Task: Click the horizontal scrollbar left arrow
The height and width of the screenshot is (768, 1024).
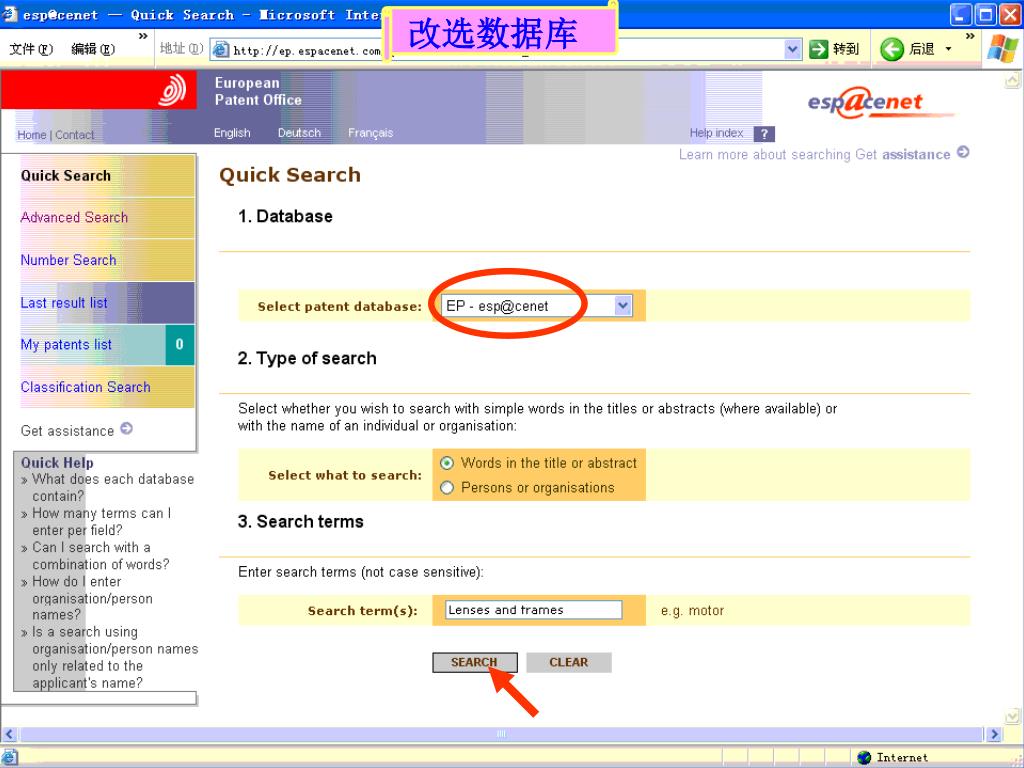Action: (x=9, y=734)
